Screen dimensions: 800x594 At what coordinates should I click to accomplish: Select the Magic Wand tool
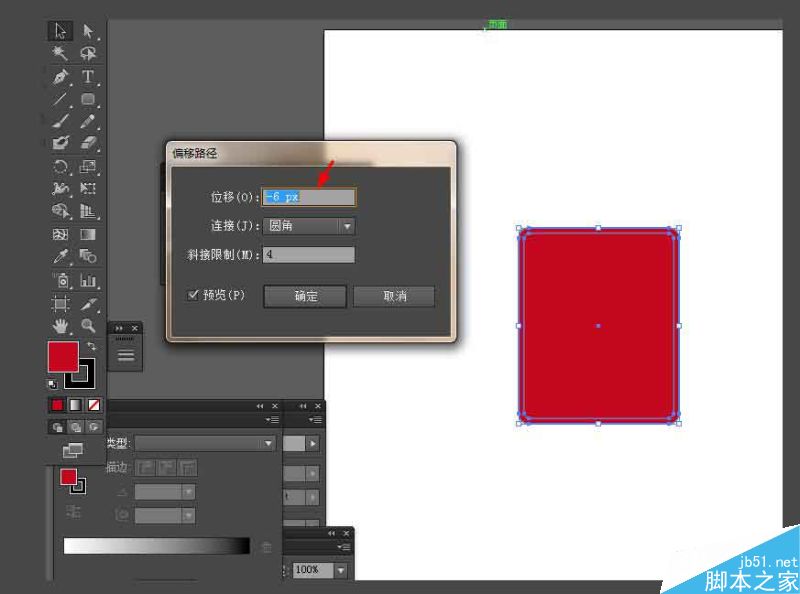[x=60, y=53]
